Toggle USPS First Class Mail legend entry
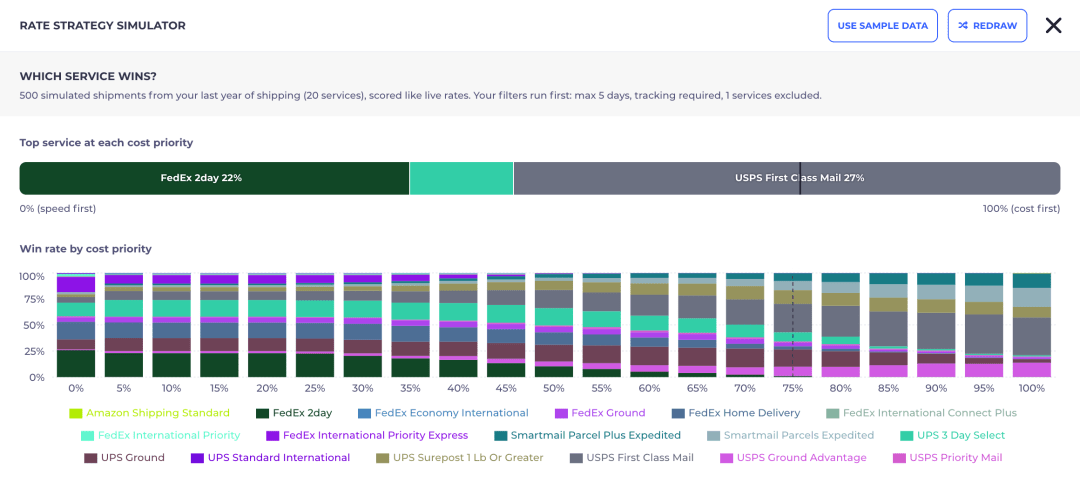This screenshot has width=1080, height=489. [632, 457]
